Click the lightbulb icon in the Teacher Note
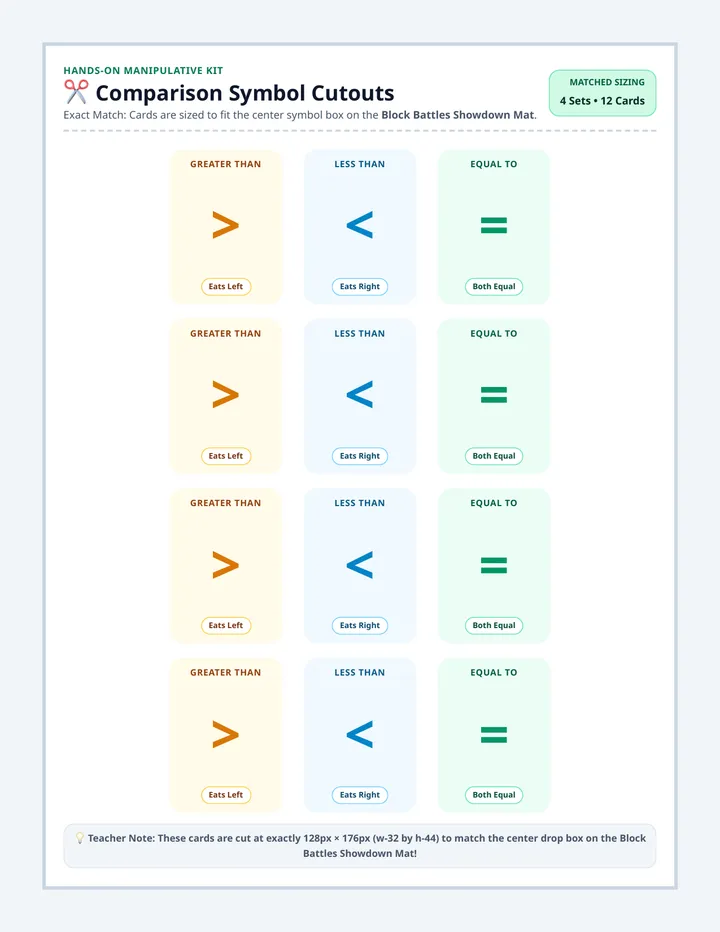Viewport: 720px width, 932px height. (x=80, y=838)
